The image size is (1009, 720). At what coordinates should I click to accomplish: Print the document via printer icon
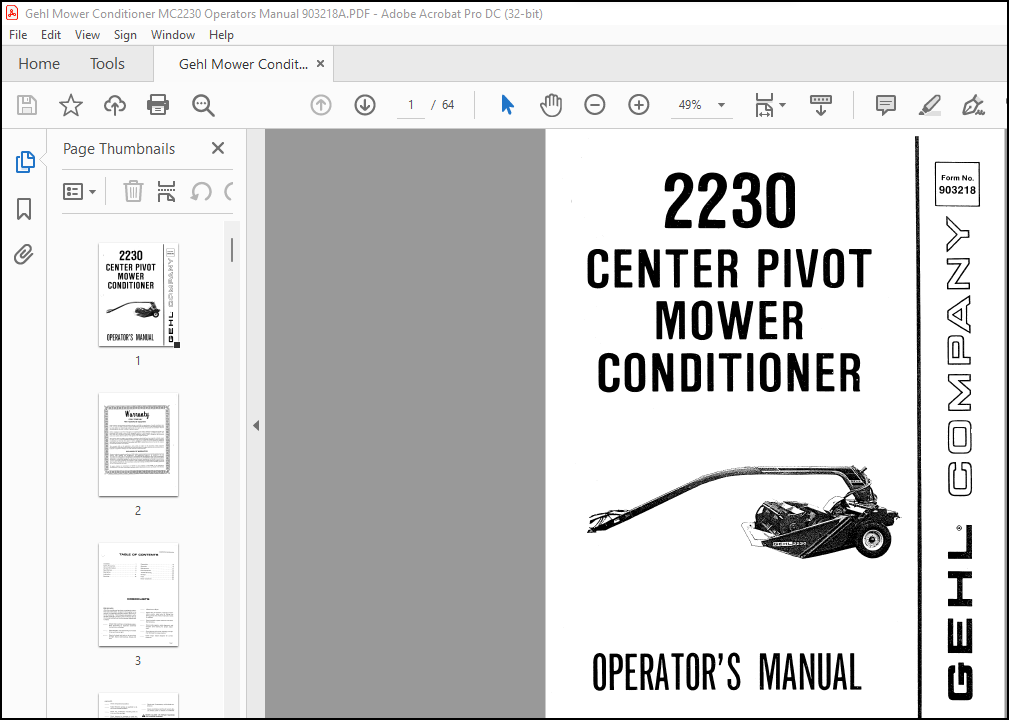pyautogui.click(x=158, y=105)
